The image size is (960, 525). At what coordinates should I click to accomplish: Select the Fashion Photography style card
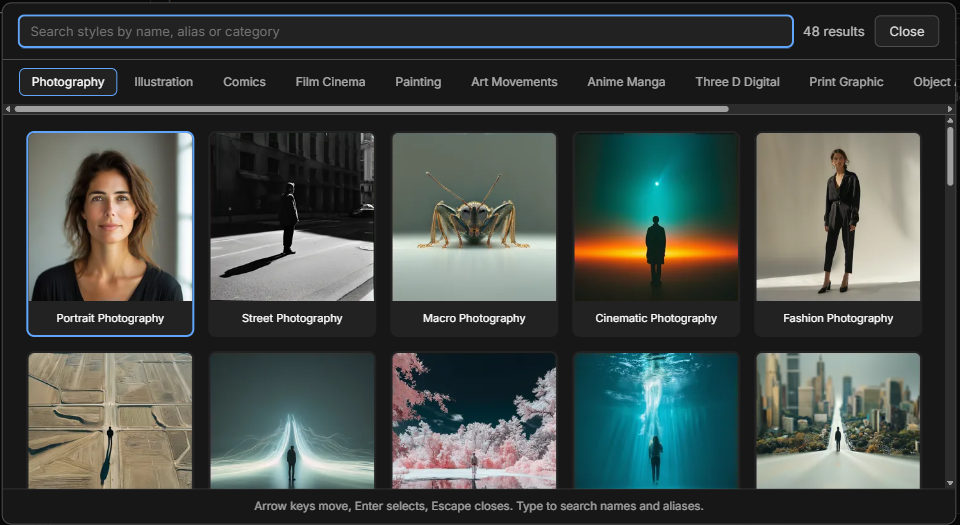click(x=838, y=234)
